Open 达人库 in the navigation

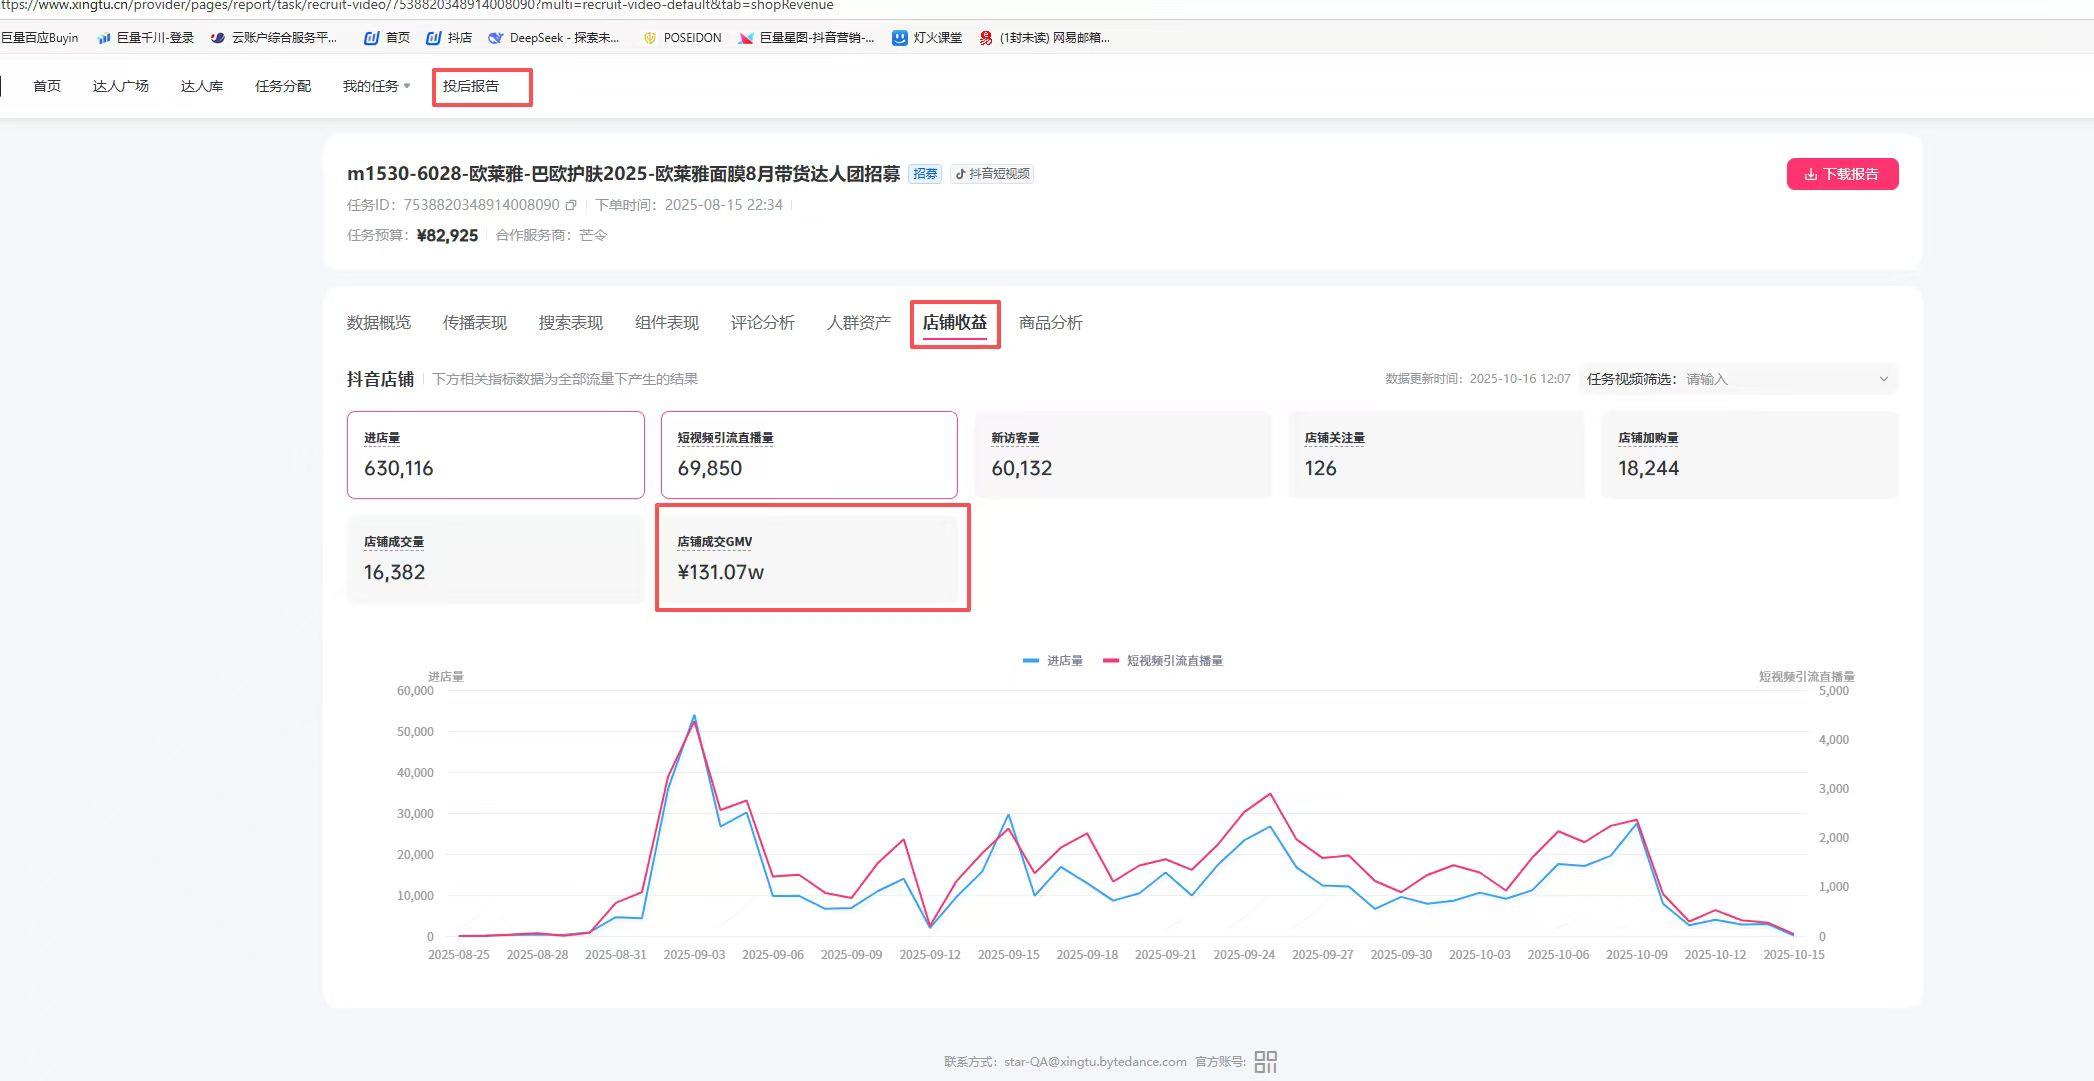click(x=202, y=86)
